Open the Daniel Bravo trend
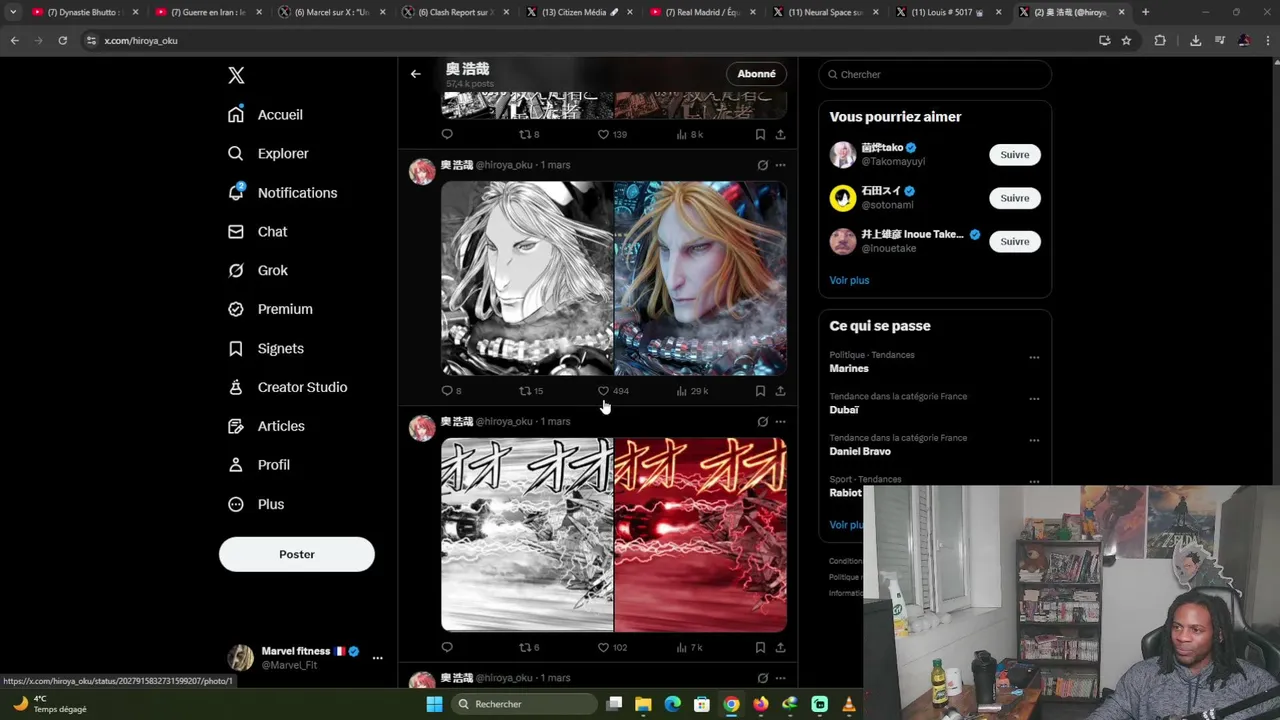The width and height of the screenshot is (1280, 720). pyautogui.click(x=860, y=451)
